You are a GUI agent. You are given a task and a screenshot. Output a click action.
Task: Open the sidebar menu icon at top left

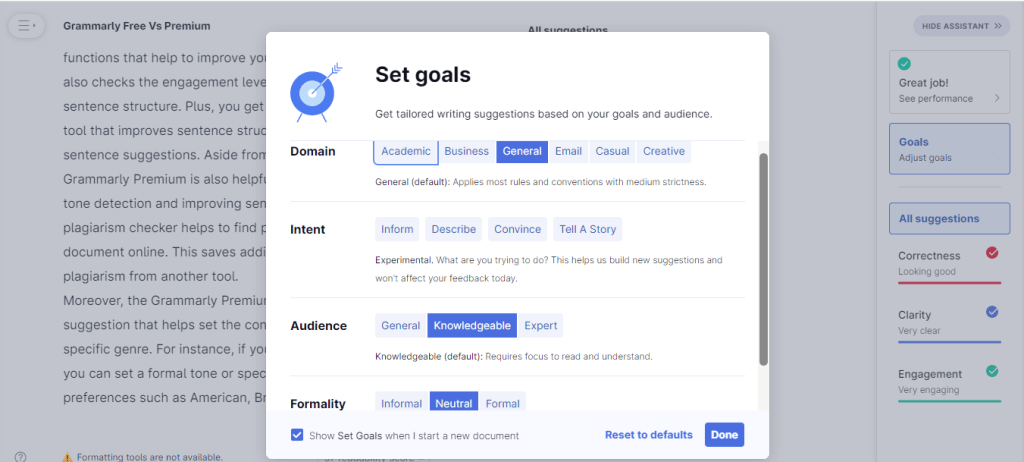pyautogui.click(x=26, y=26)
